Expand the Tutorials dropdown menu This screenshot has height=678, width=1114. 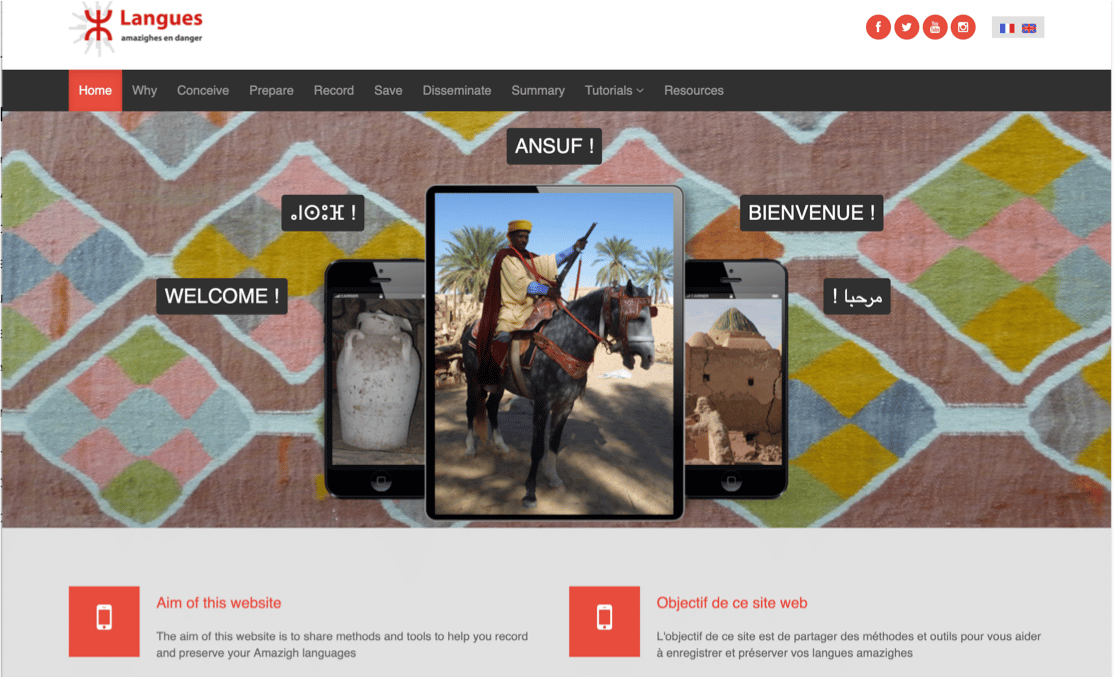tap(614, 90)
